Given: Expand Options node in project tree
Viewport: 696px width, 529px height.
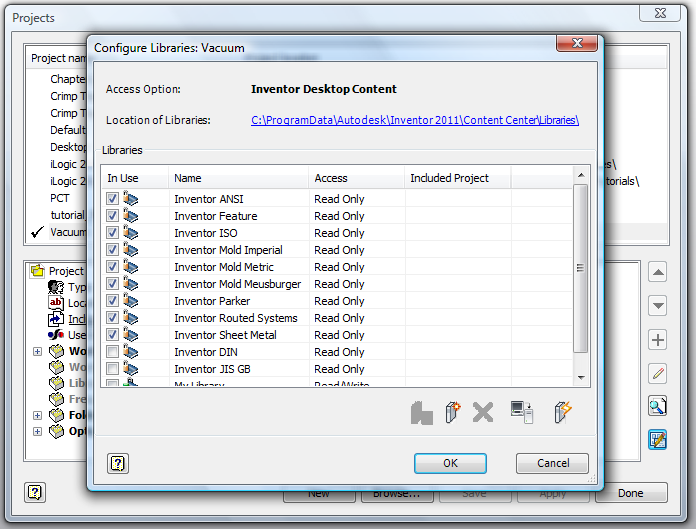Looking at the screenshot, I should point(37,431).
